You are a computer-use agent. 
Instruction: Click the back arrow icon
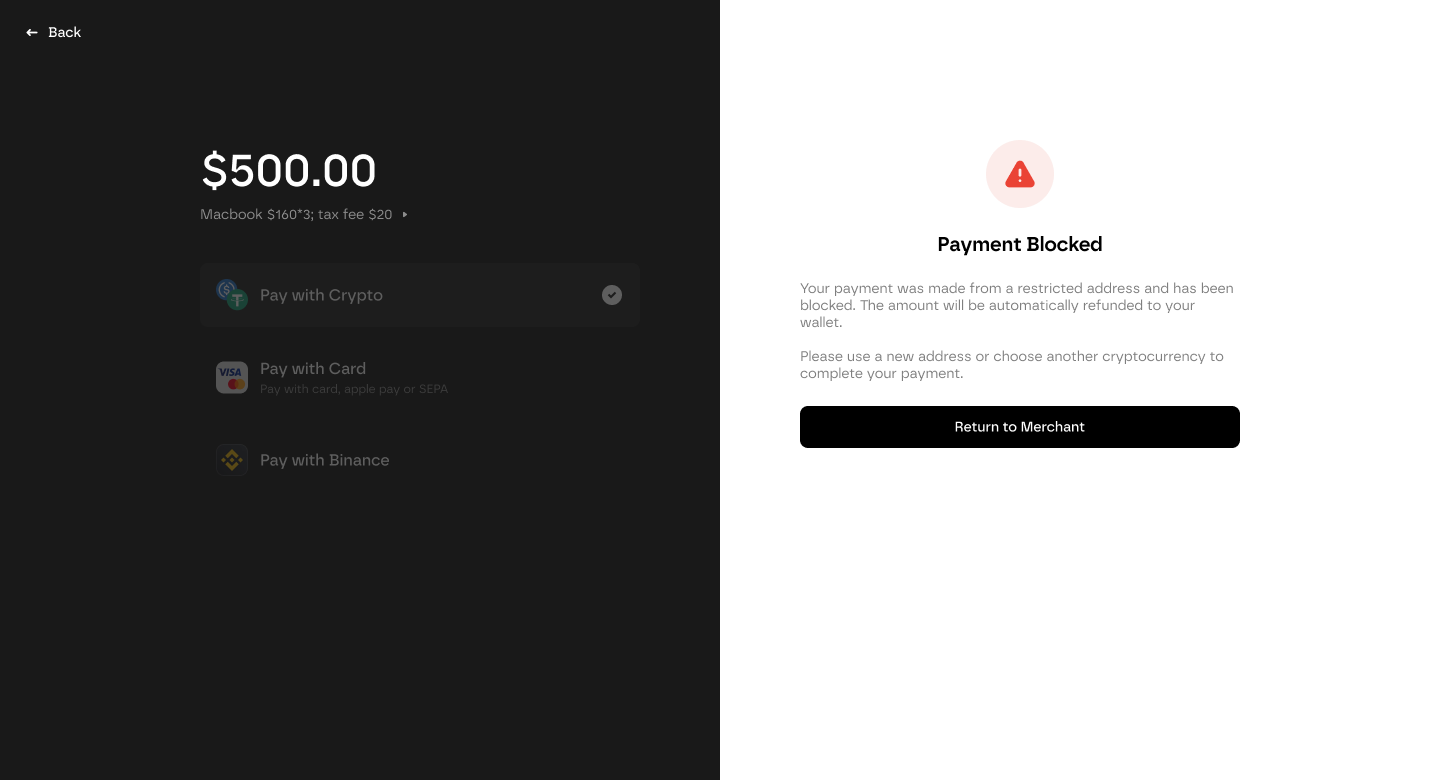(x=32, y=33)
